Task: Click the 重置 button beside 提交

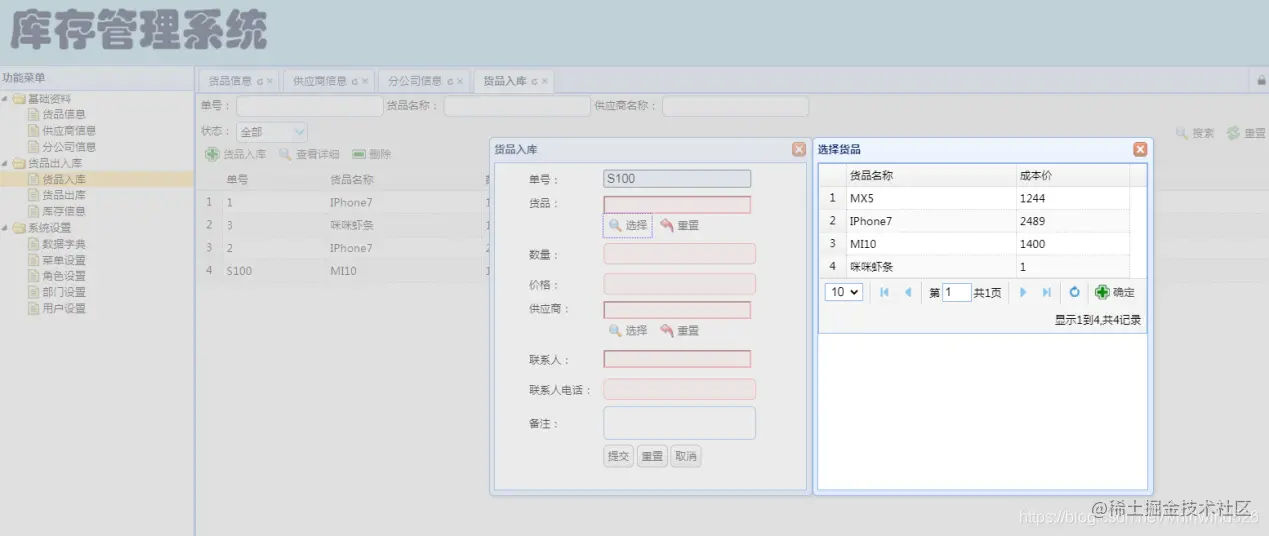Action: pos(652,456)
